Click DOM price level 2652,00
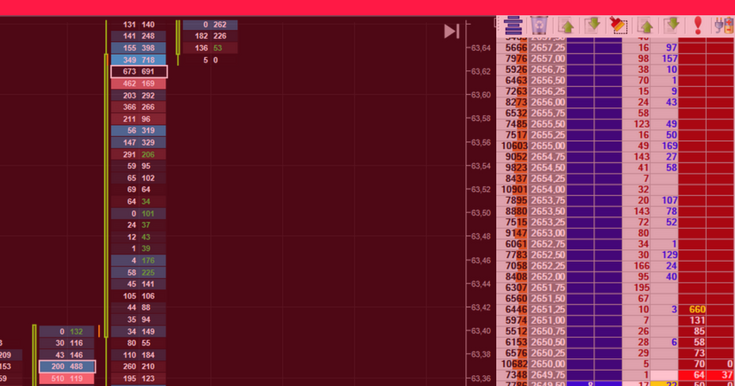Screen dimensions: 735x386 click(x=548, y=277)
